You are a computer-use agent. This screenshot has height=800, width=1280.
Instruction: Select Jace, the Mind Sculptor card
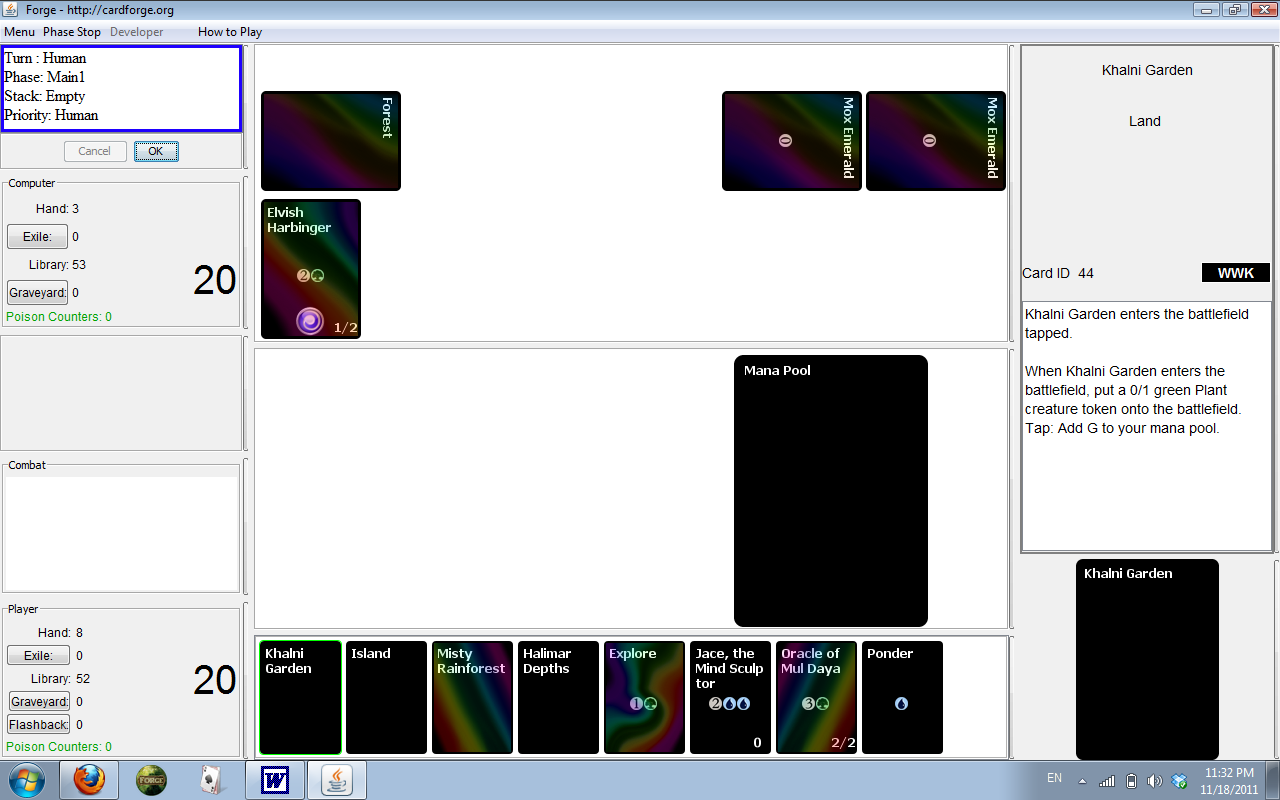[x=730, y=698]
